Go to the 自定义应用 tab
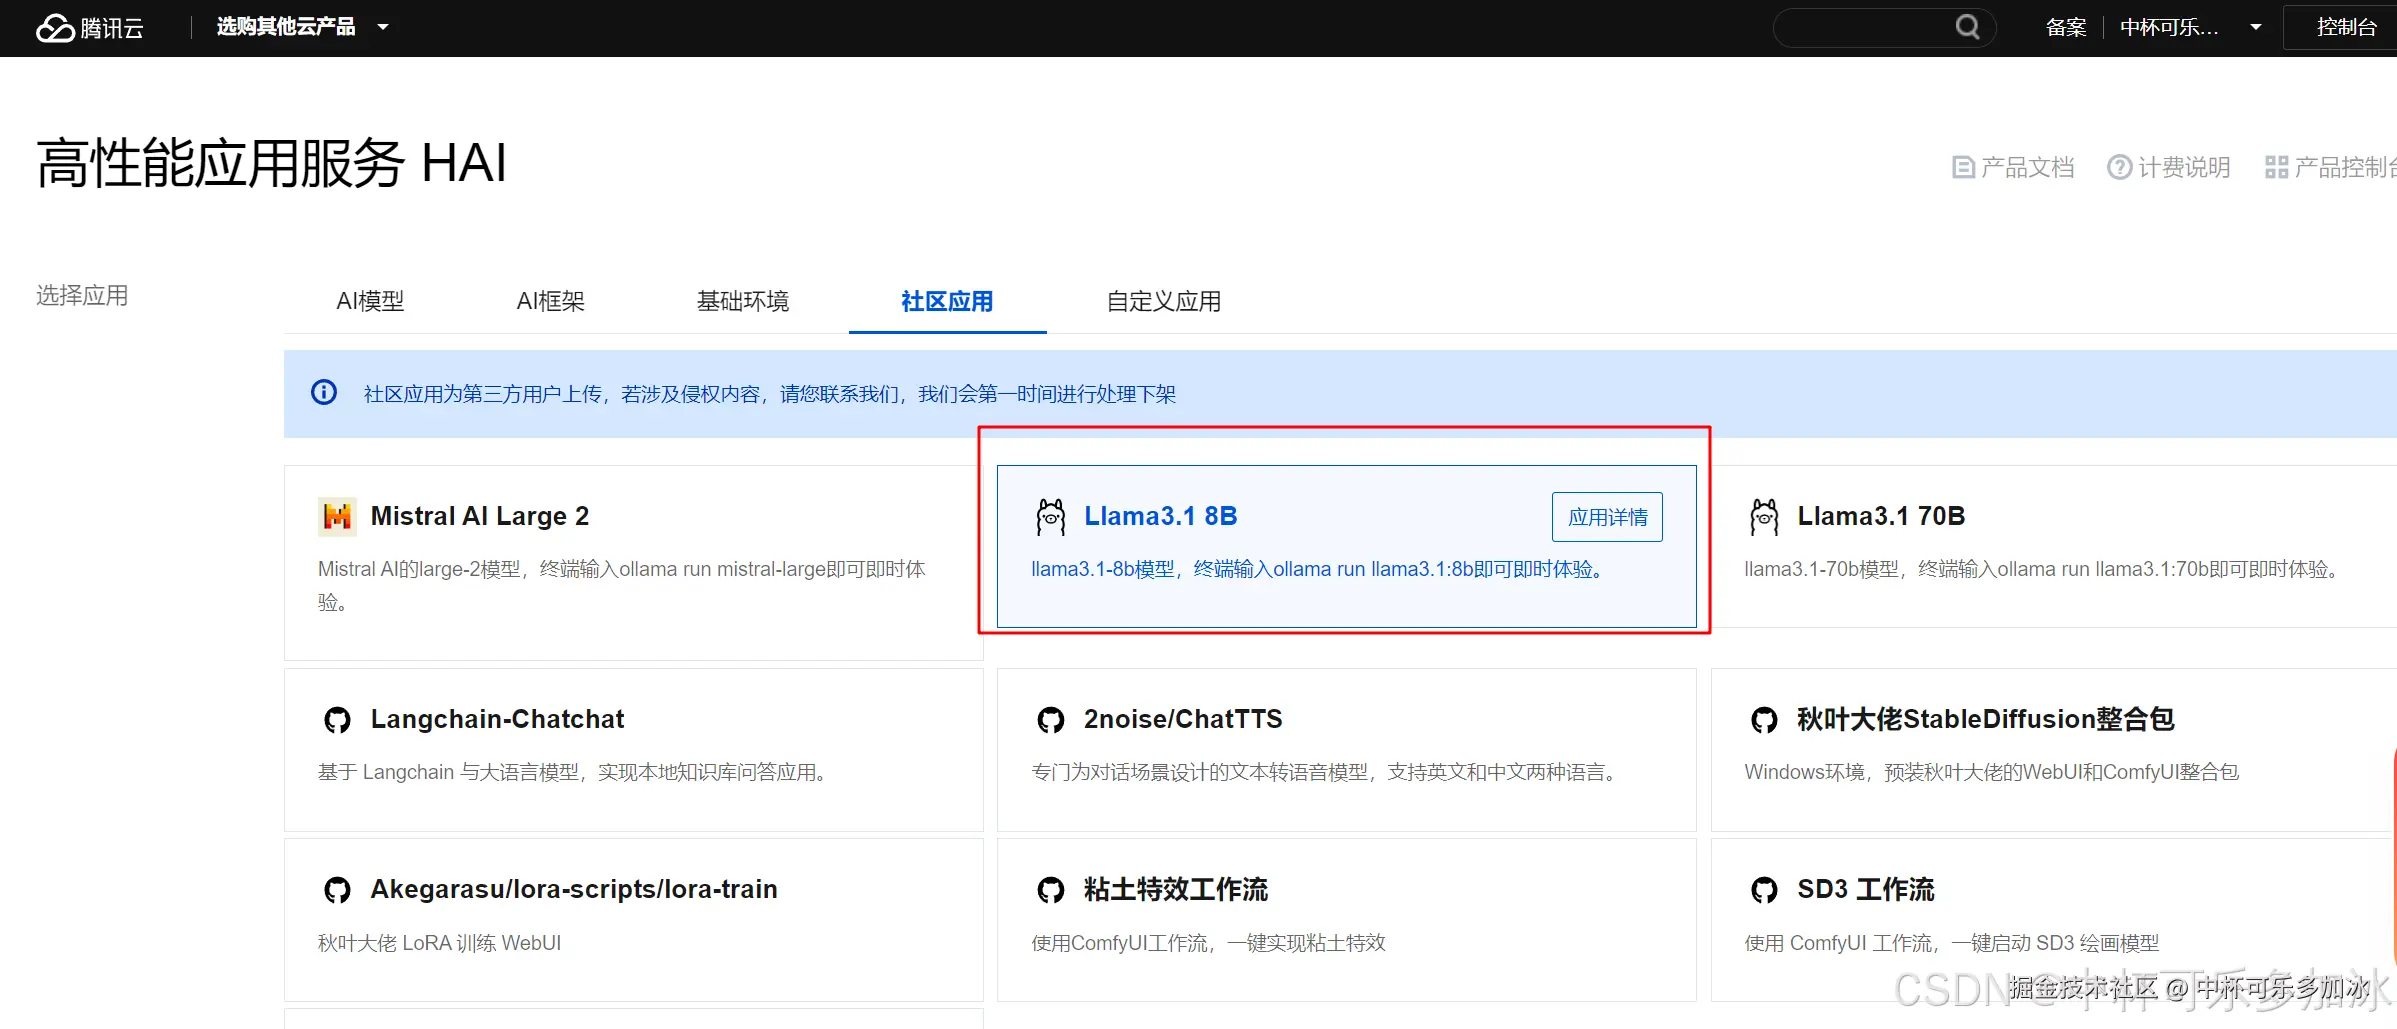Viewport: 2397px width, 1029px height. (1164, 301)
